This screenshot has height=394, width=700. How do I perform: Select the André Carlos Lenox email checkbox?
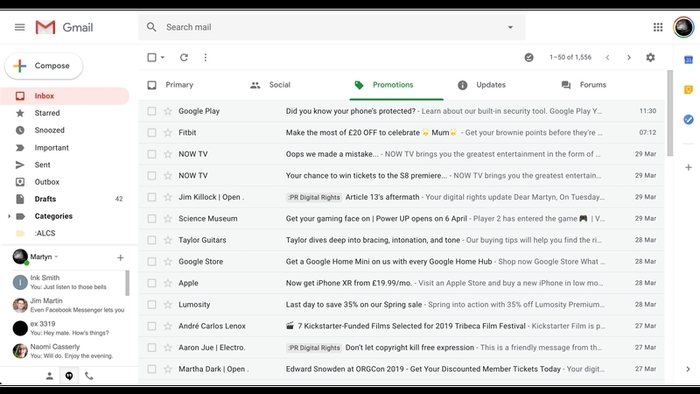coord(152,326)
